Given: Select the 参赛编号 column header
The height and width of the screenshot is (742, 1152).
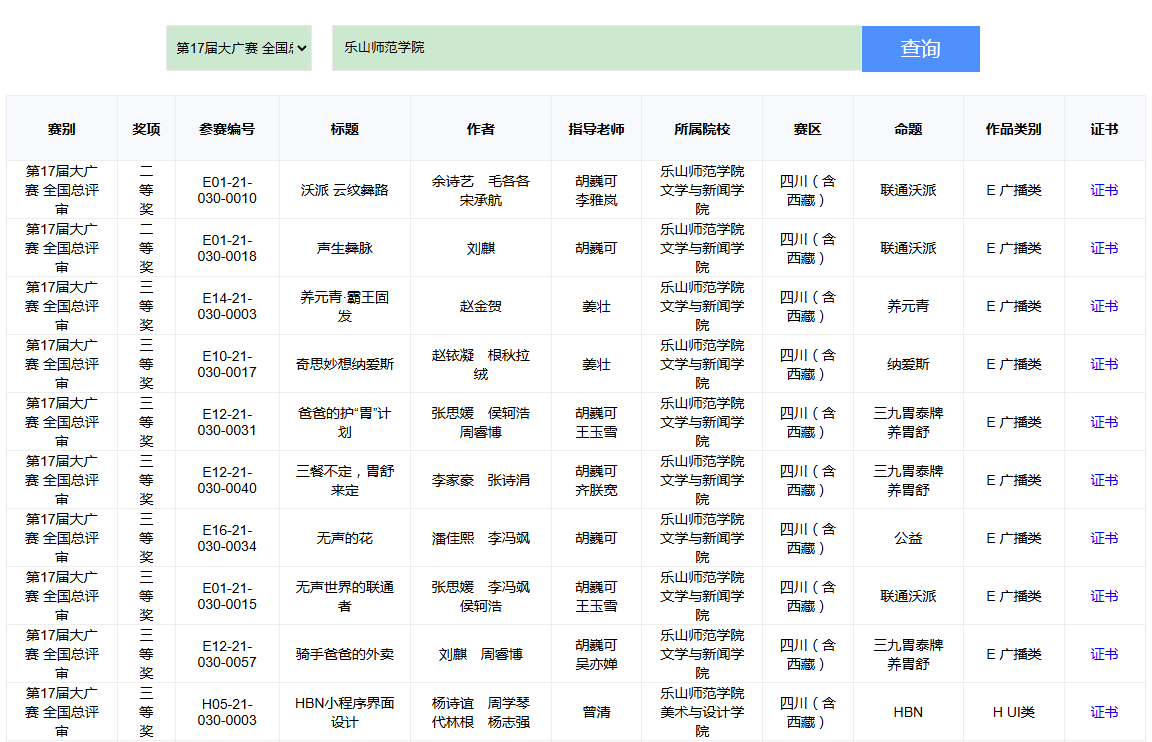Looking at the screenshot, I should (227, 129).
